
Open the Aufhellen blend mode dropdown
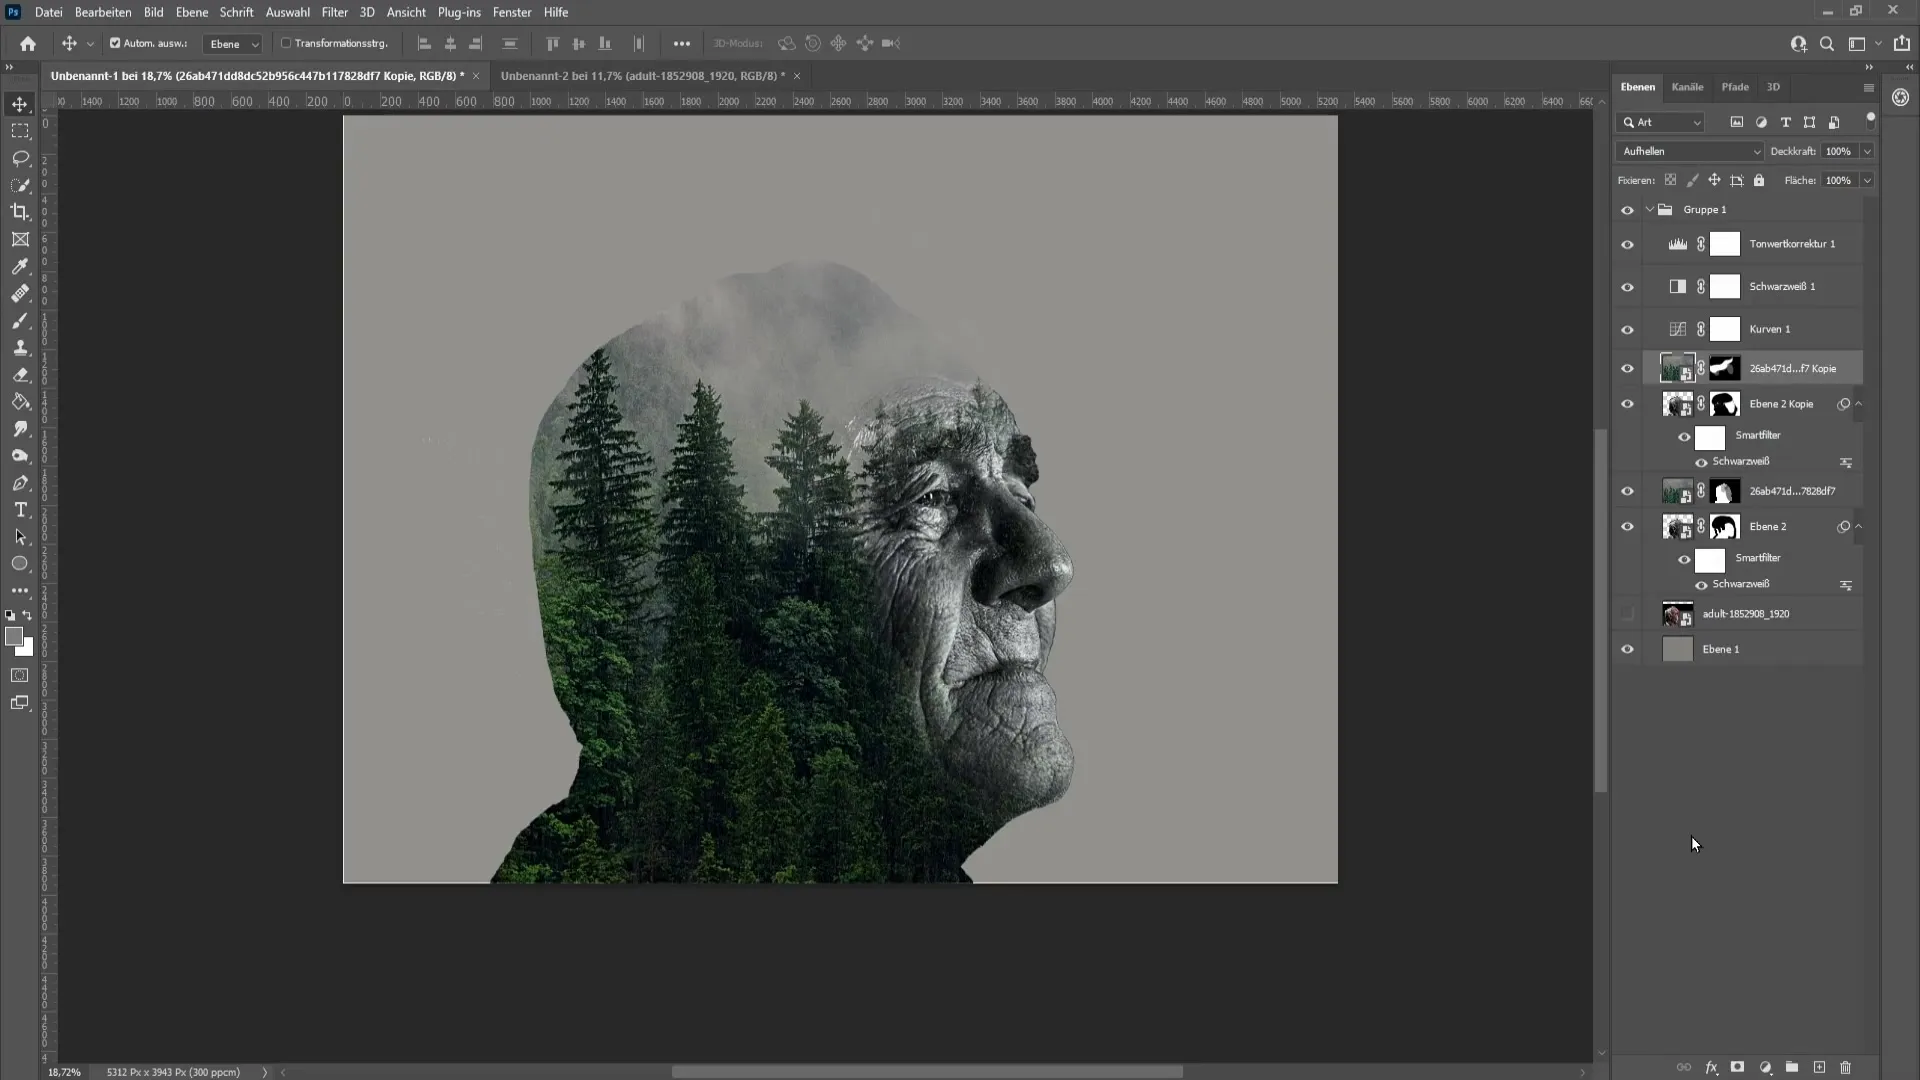1690,151
